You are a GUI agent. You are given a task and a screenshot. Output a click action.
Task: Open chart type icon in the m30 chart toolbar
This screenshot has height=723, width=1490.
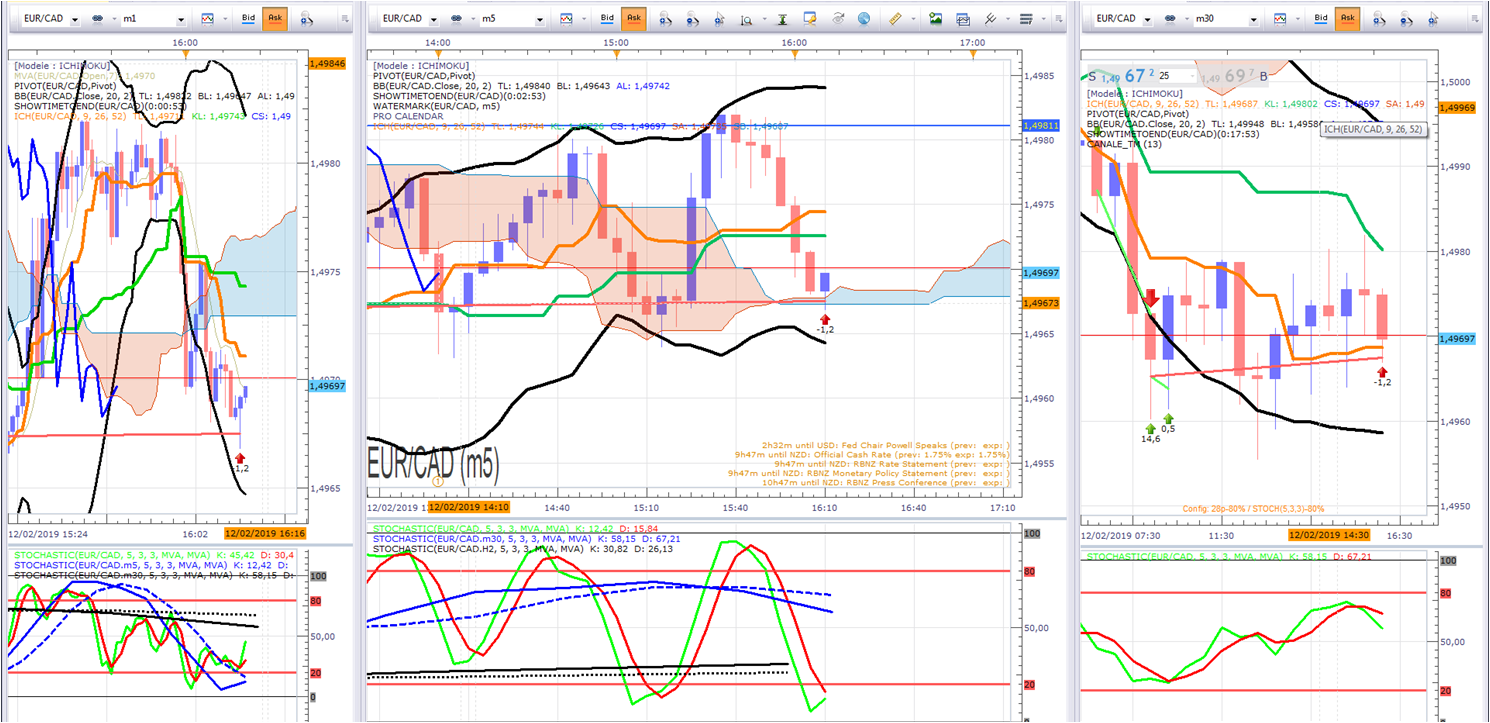1282,19
